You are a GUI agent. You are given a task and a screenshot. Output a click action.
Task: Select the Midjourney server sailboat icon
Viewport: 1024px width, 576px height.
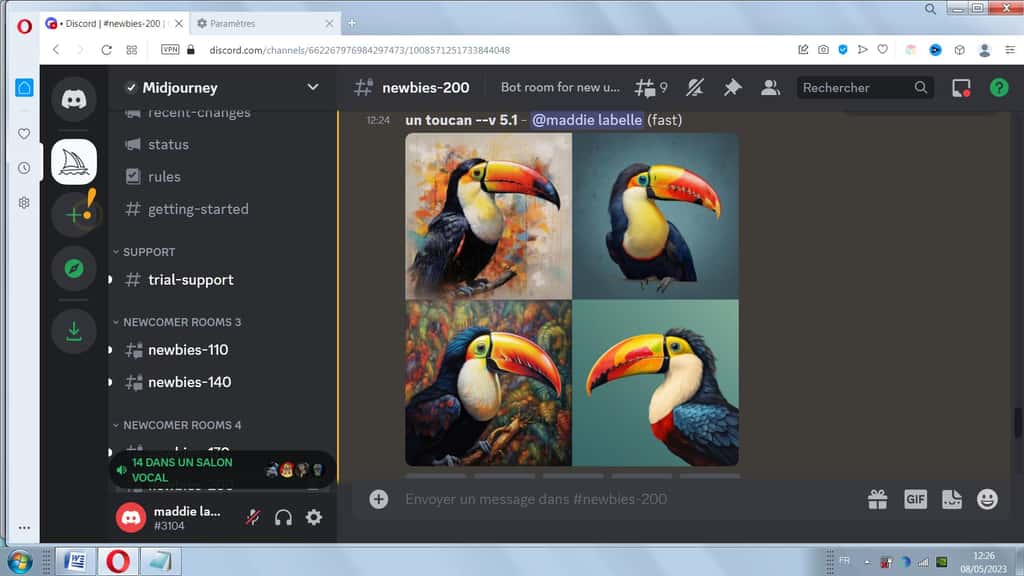[x=74, y=162]
